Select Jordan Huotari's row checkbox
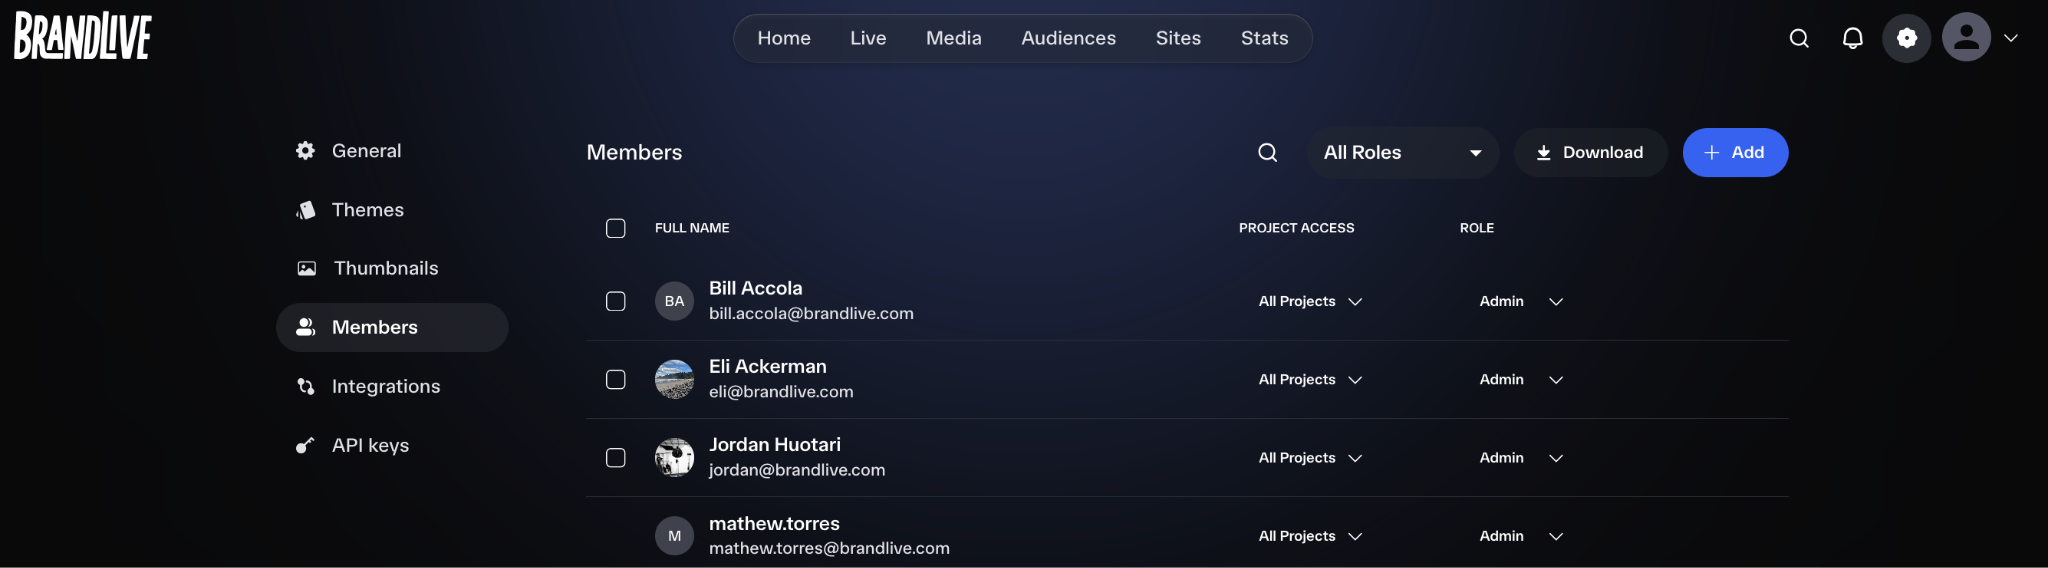 pyautogui.click(x=616, y=458)
